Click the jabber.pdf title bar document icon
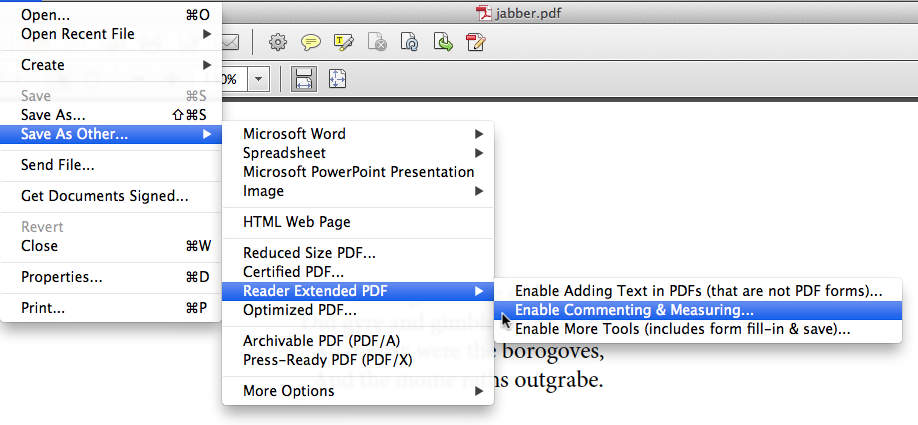918x425 pixels. [x=483, y=12]
